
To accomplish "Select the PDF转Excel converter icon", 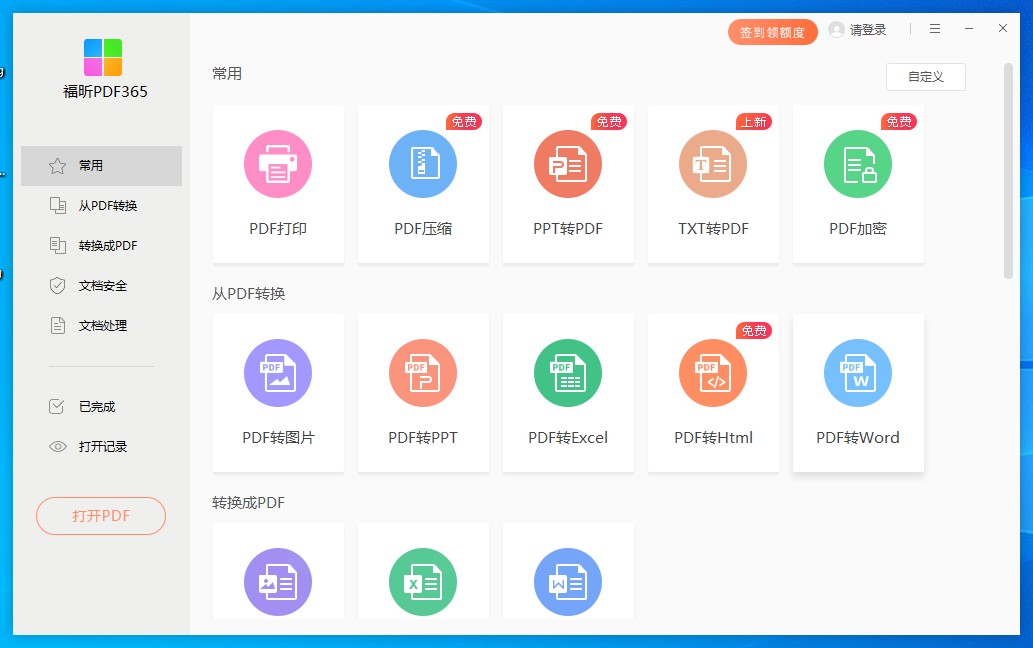I will (x=568, y=373).
